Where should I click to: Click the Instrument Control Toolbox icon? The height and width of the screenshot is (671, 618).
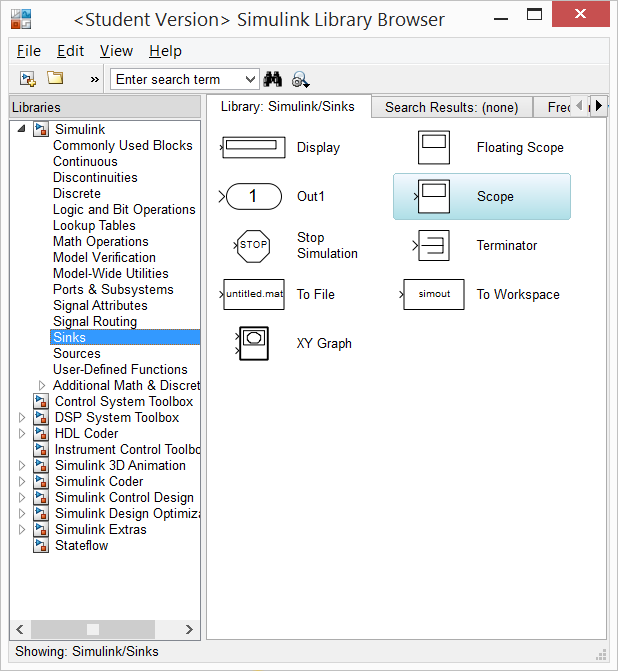(x=41, y=449)
